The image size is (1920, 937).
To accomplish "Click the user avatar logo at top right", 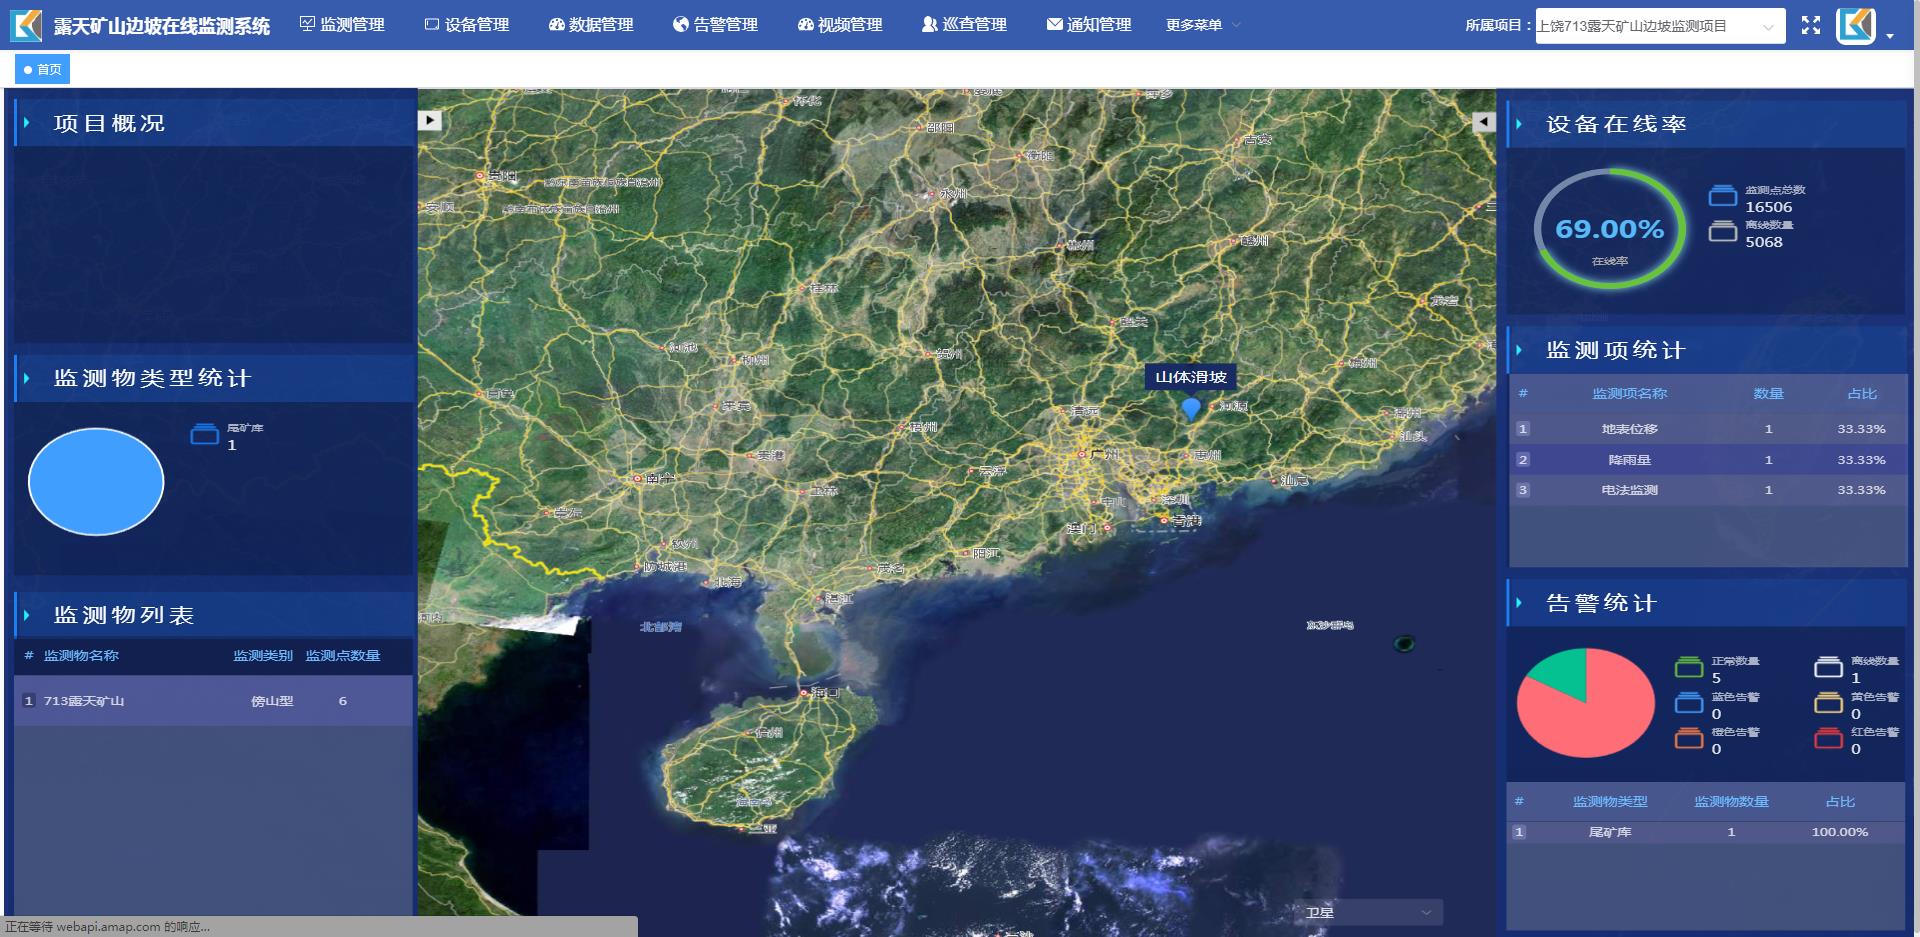I will tap(1856, 25).
